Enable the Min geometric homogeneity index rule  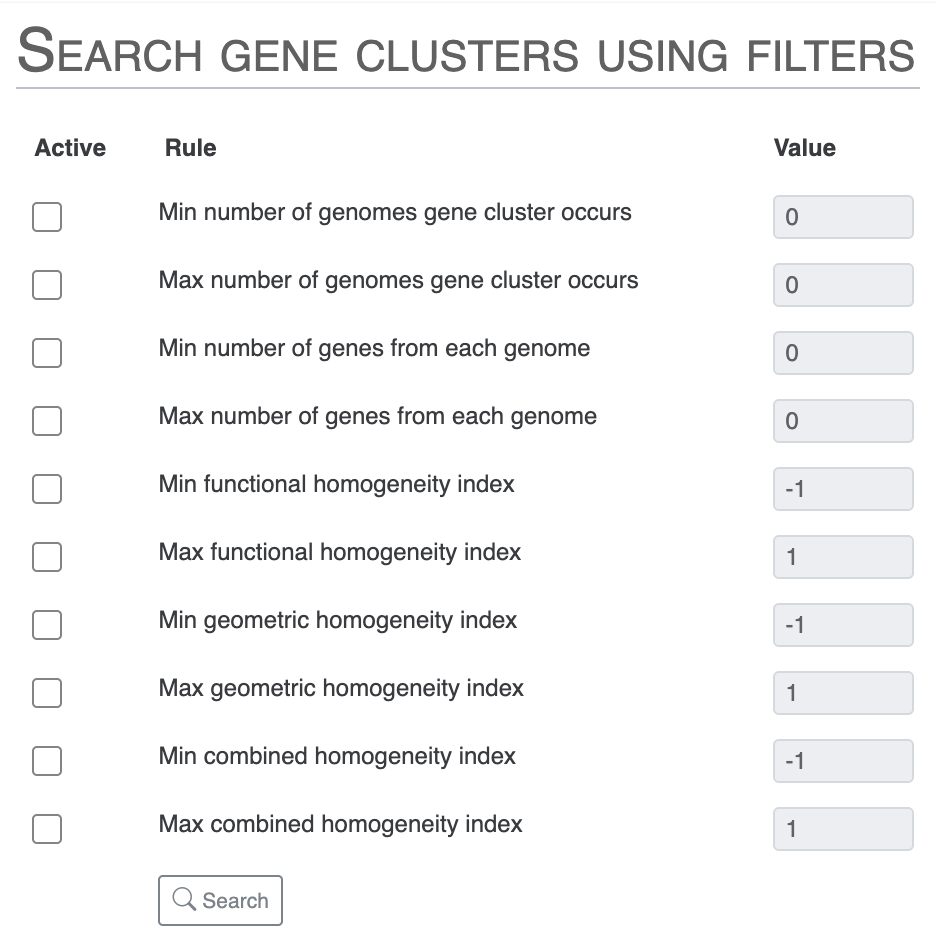(x=46, y=624)
